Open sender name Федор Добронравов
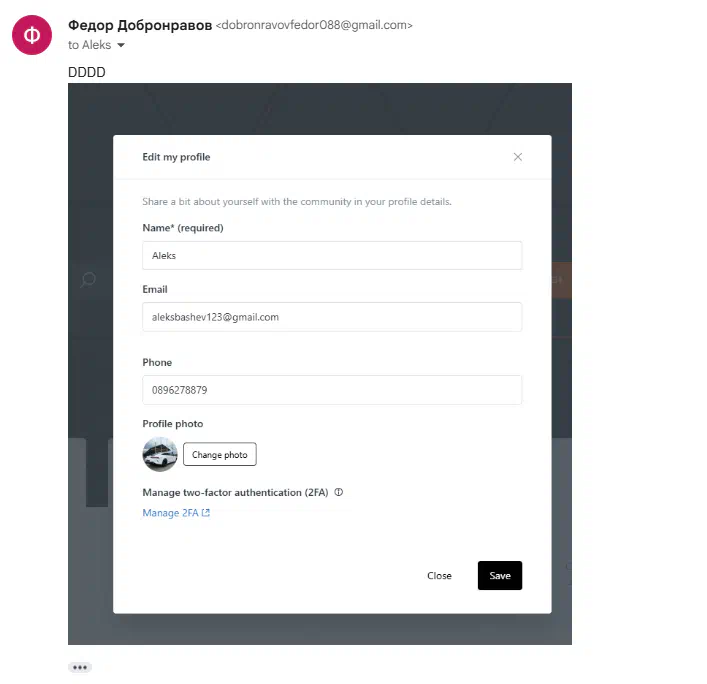 tap(140, 25)
